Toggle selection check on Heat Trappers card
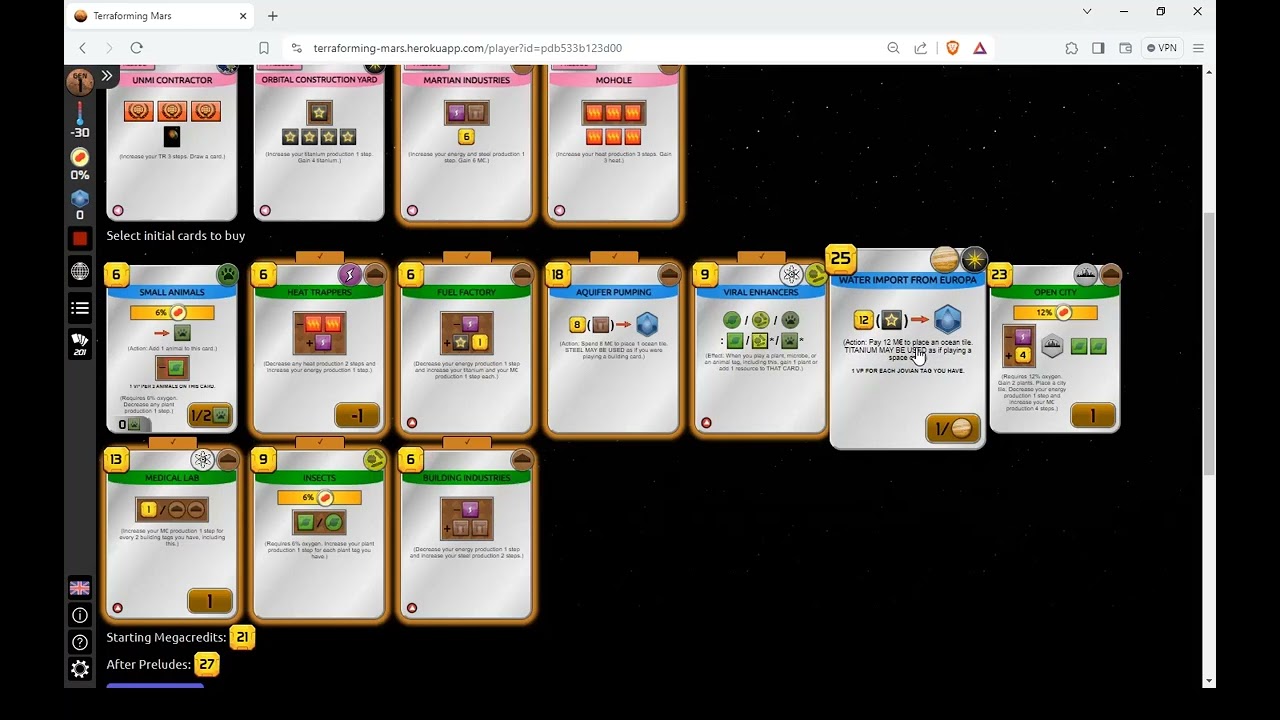This screenshot has width=1280, height=720. (320, 257)
